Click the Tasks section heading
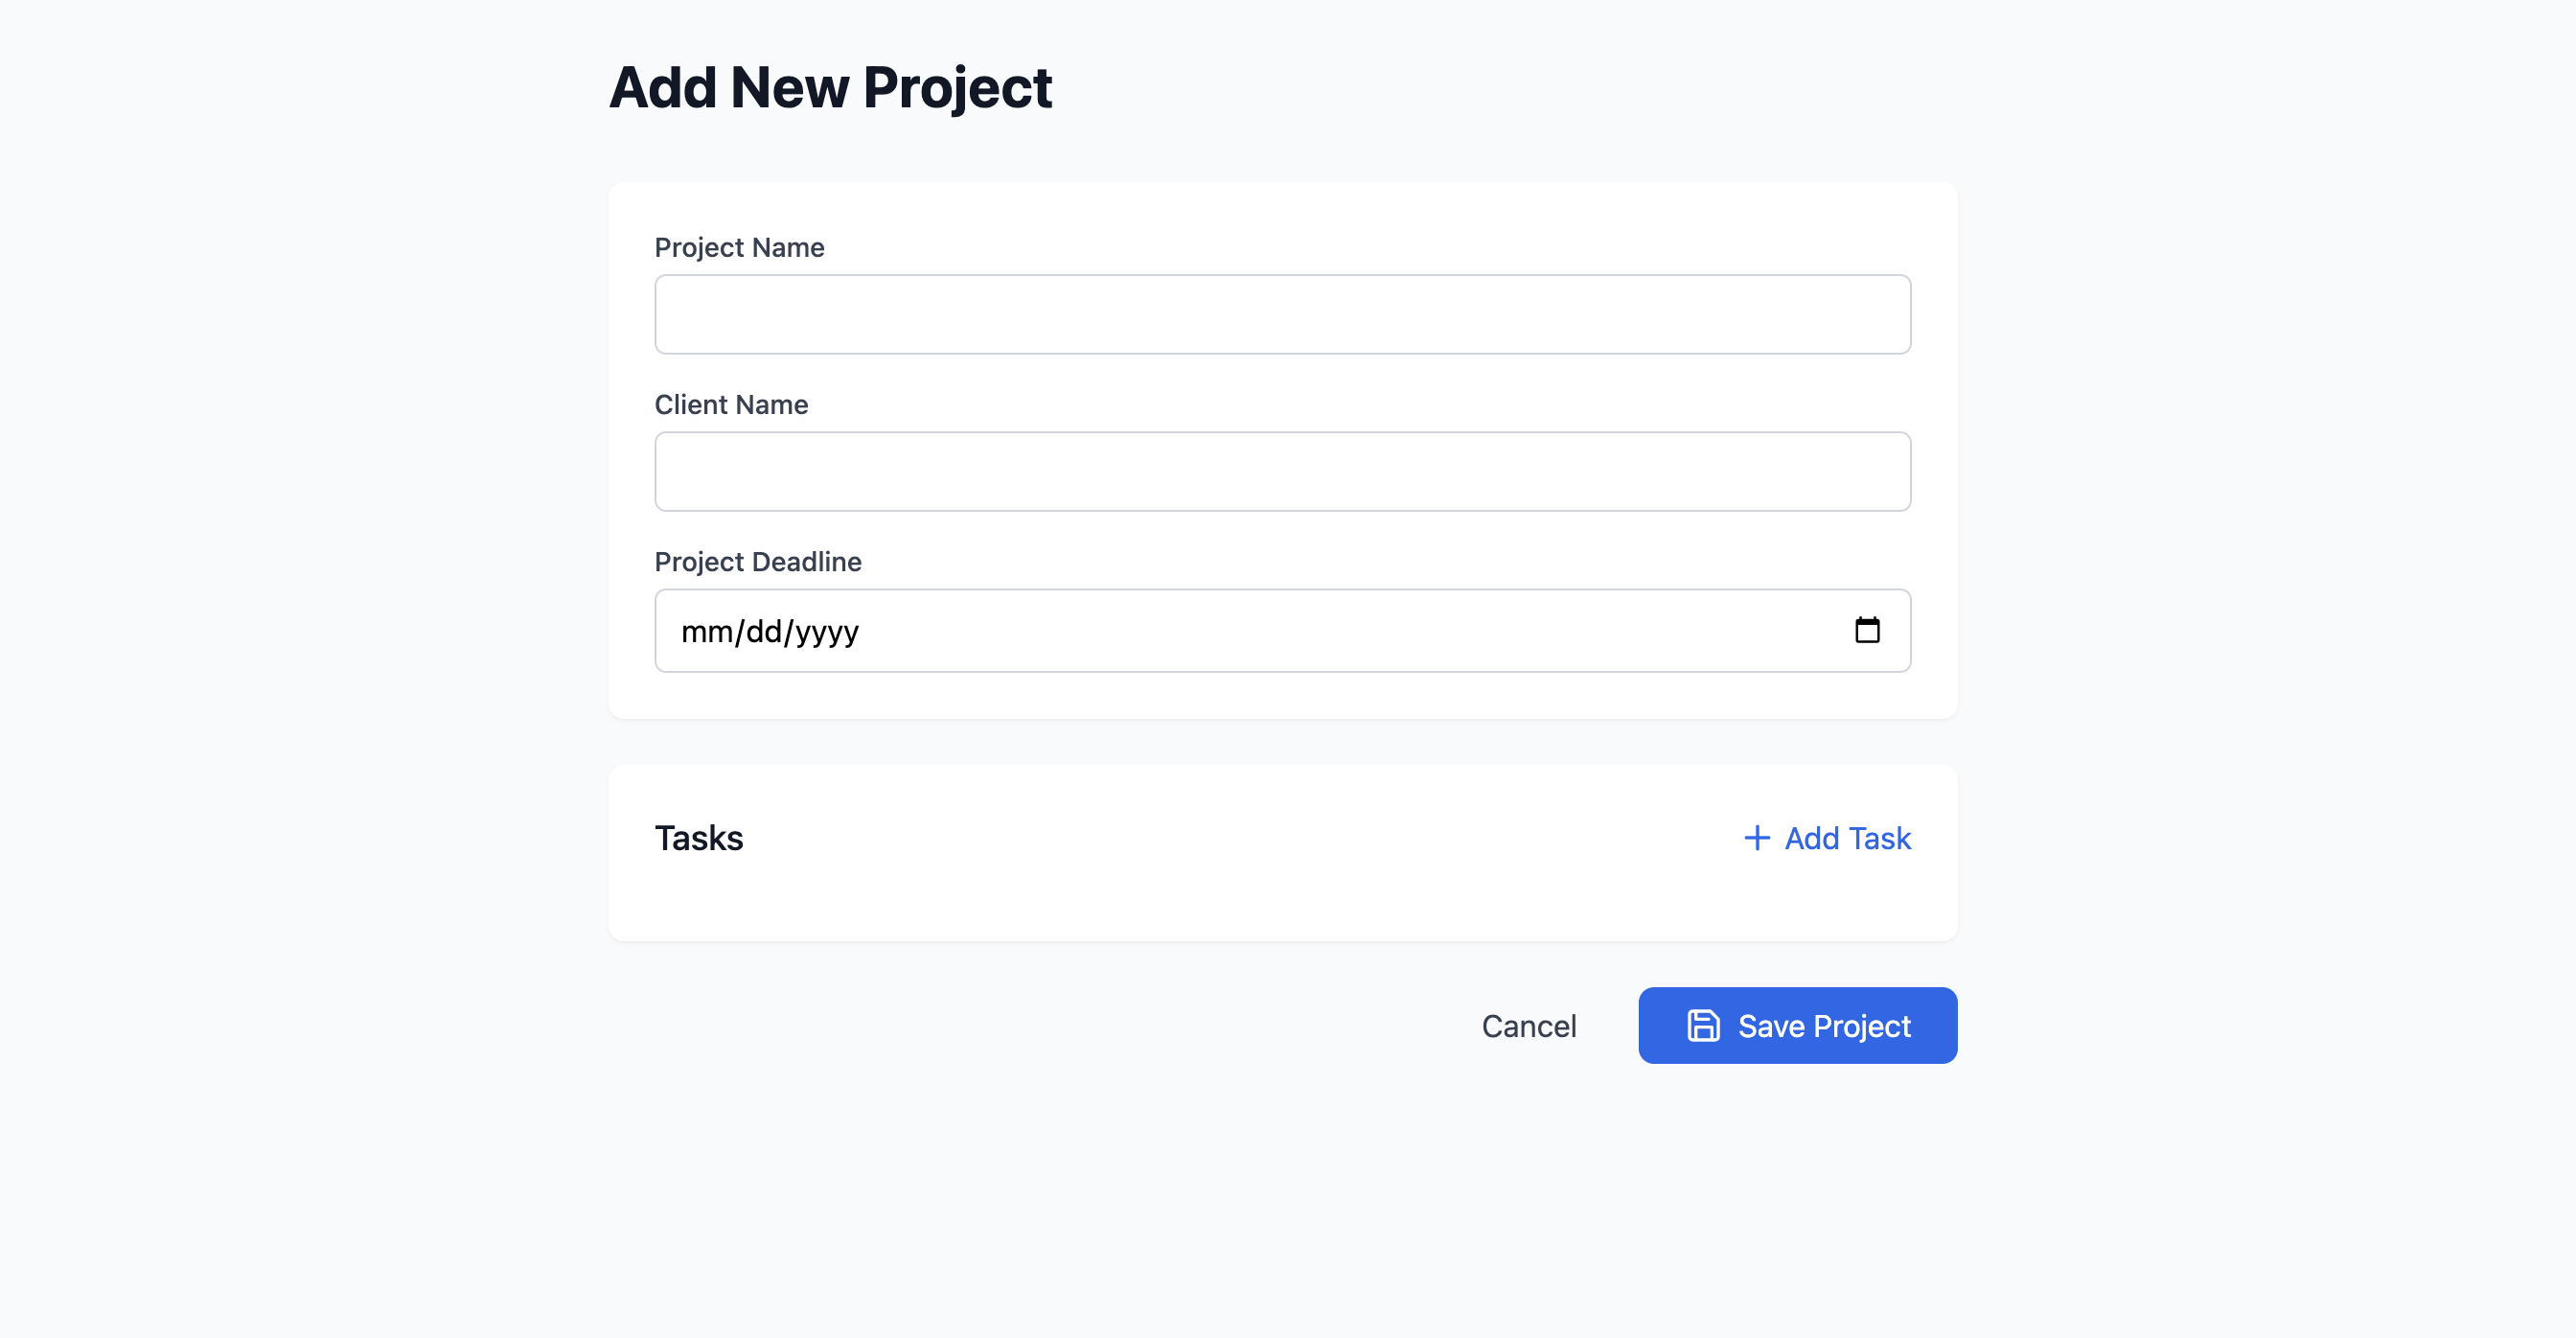This screenshot has height=1338, width=2576. coord(698,838)
